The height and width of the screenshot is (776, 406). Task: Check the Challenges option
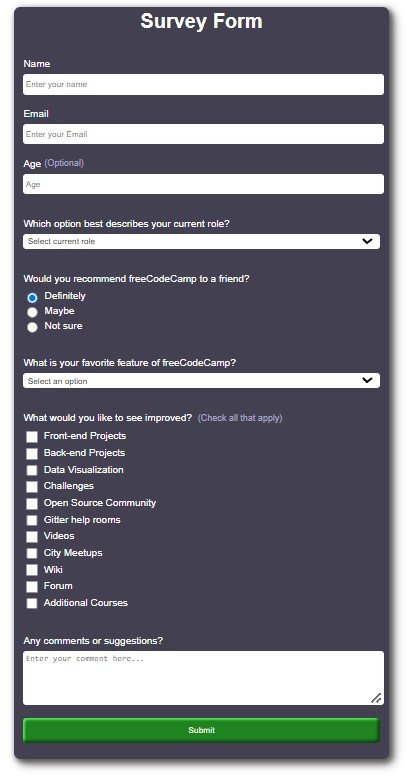[x=32, y=487]
